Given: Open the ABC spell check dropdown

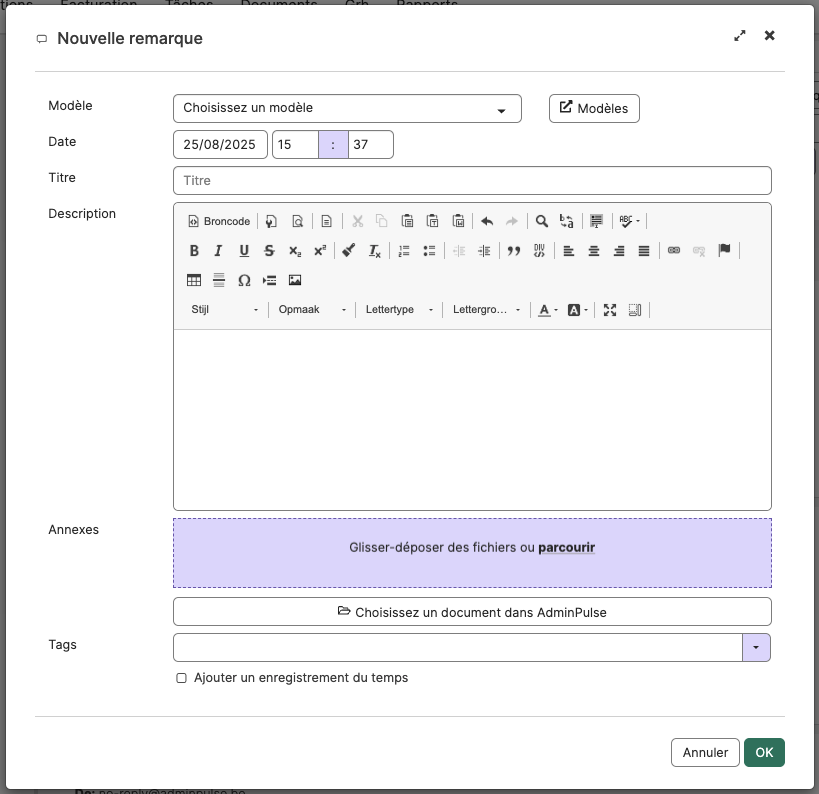Looking at the screenshot, I should (629, 221).
